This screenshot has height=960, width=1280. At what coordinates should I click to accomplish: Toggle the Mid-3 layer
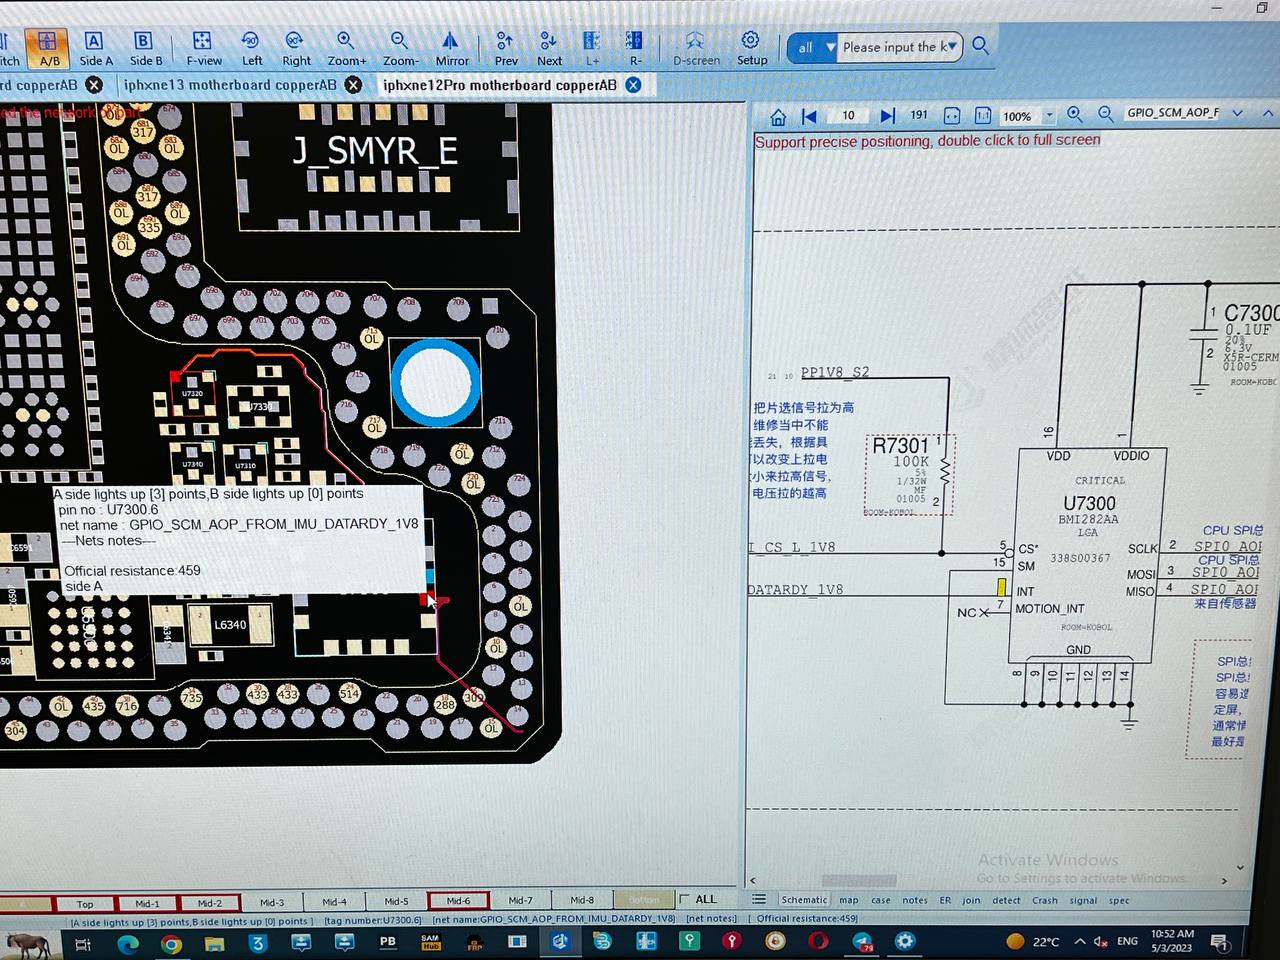click(272, 902)
